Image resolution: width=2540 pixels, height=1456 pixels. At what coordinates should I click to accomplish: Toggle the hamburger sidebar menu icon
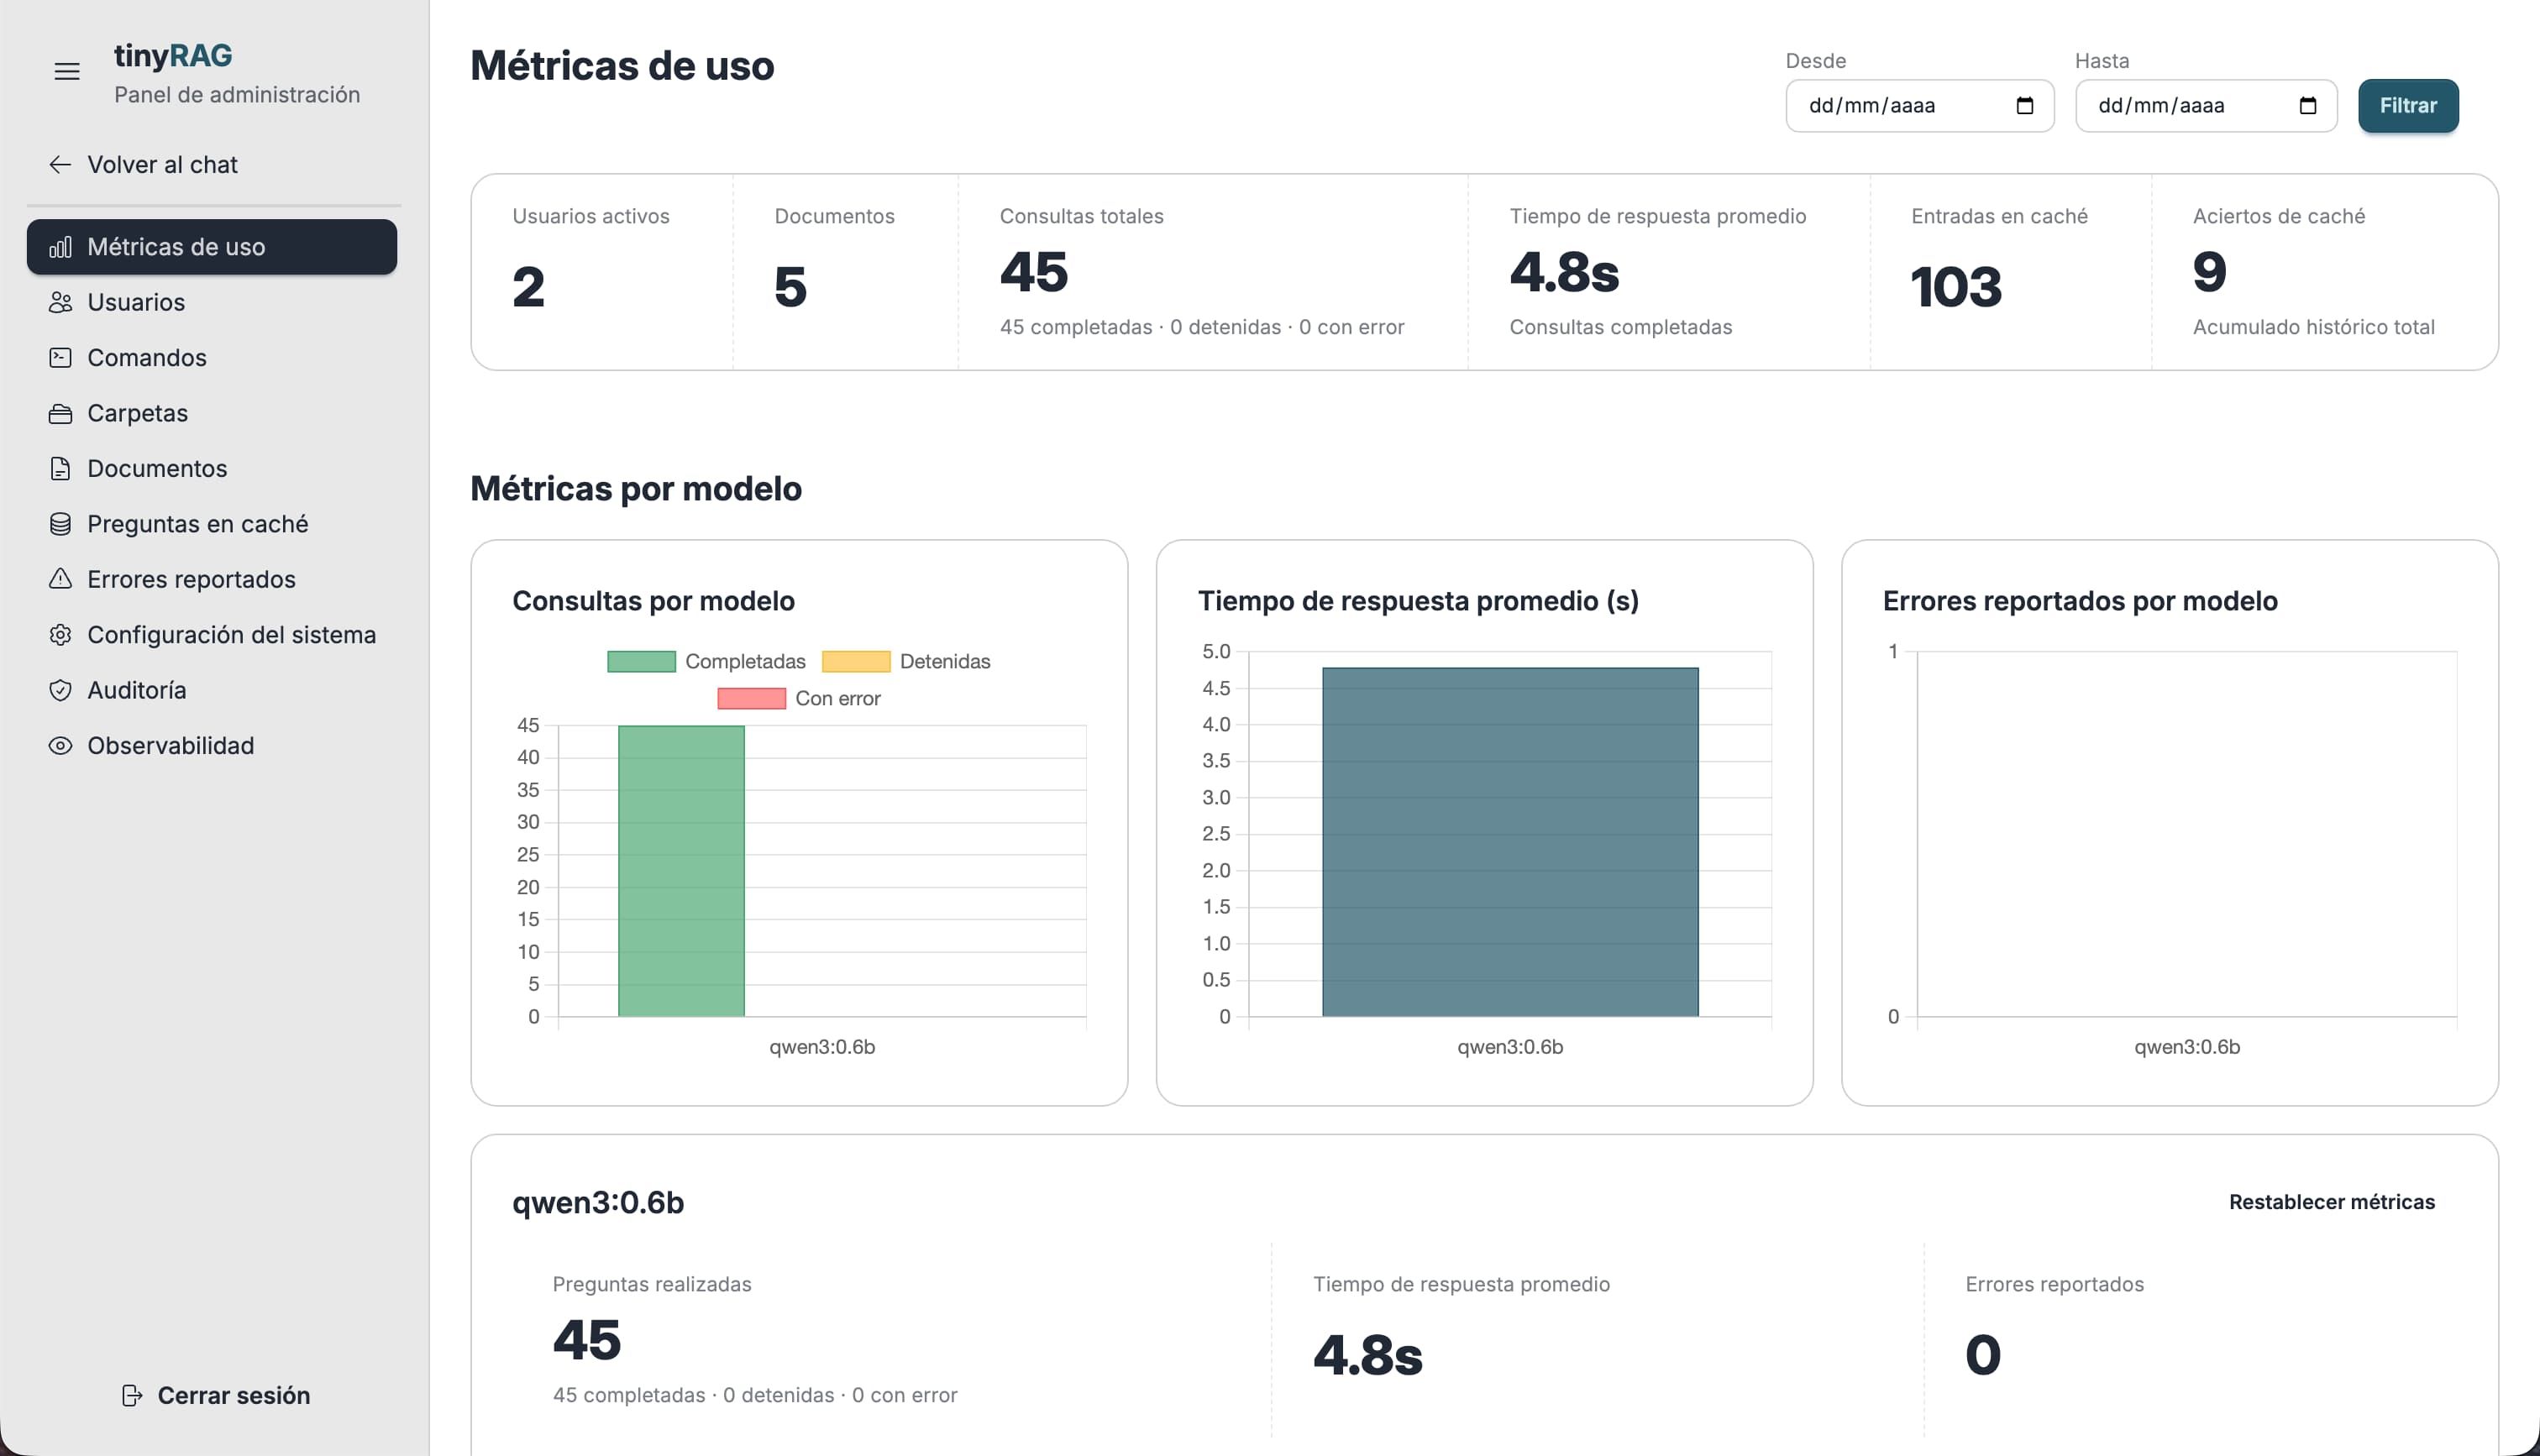coord(67,71)
